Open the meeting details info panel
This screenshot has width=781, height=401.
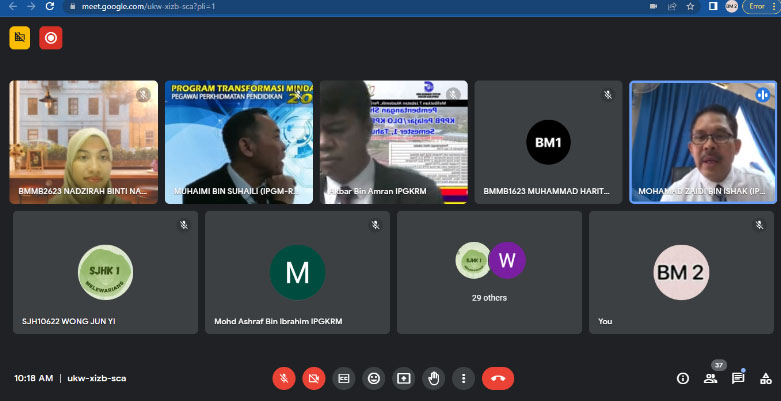point(683,378)
